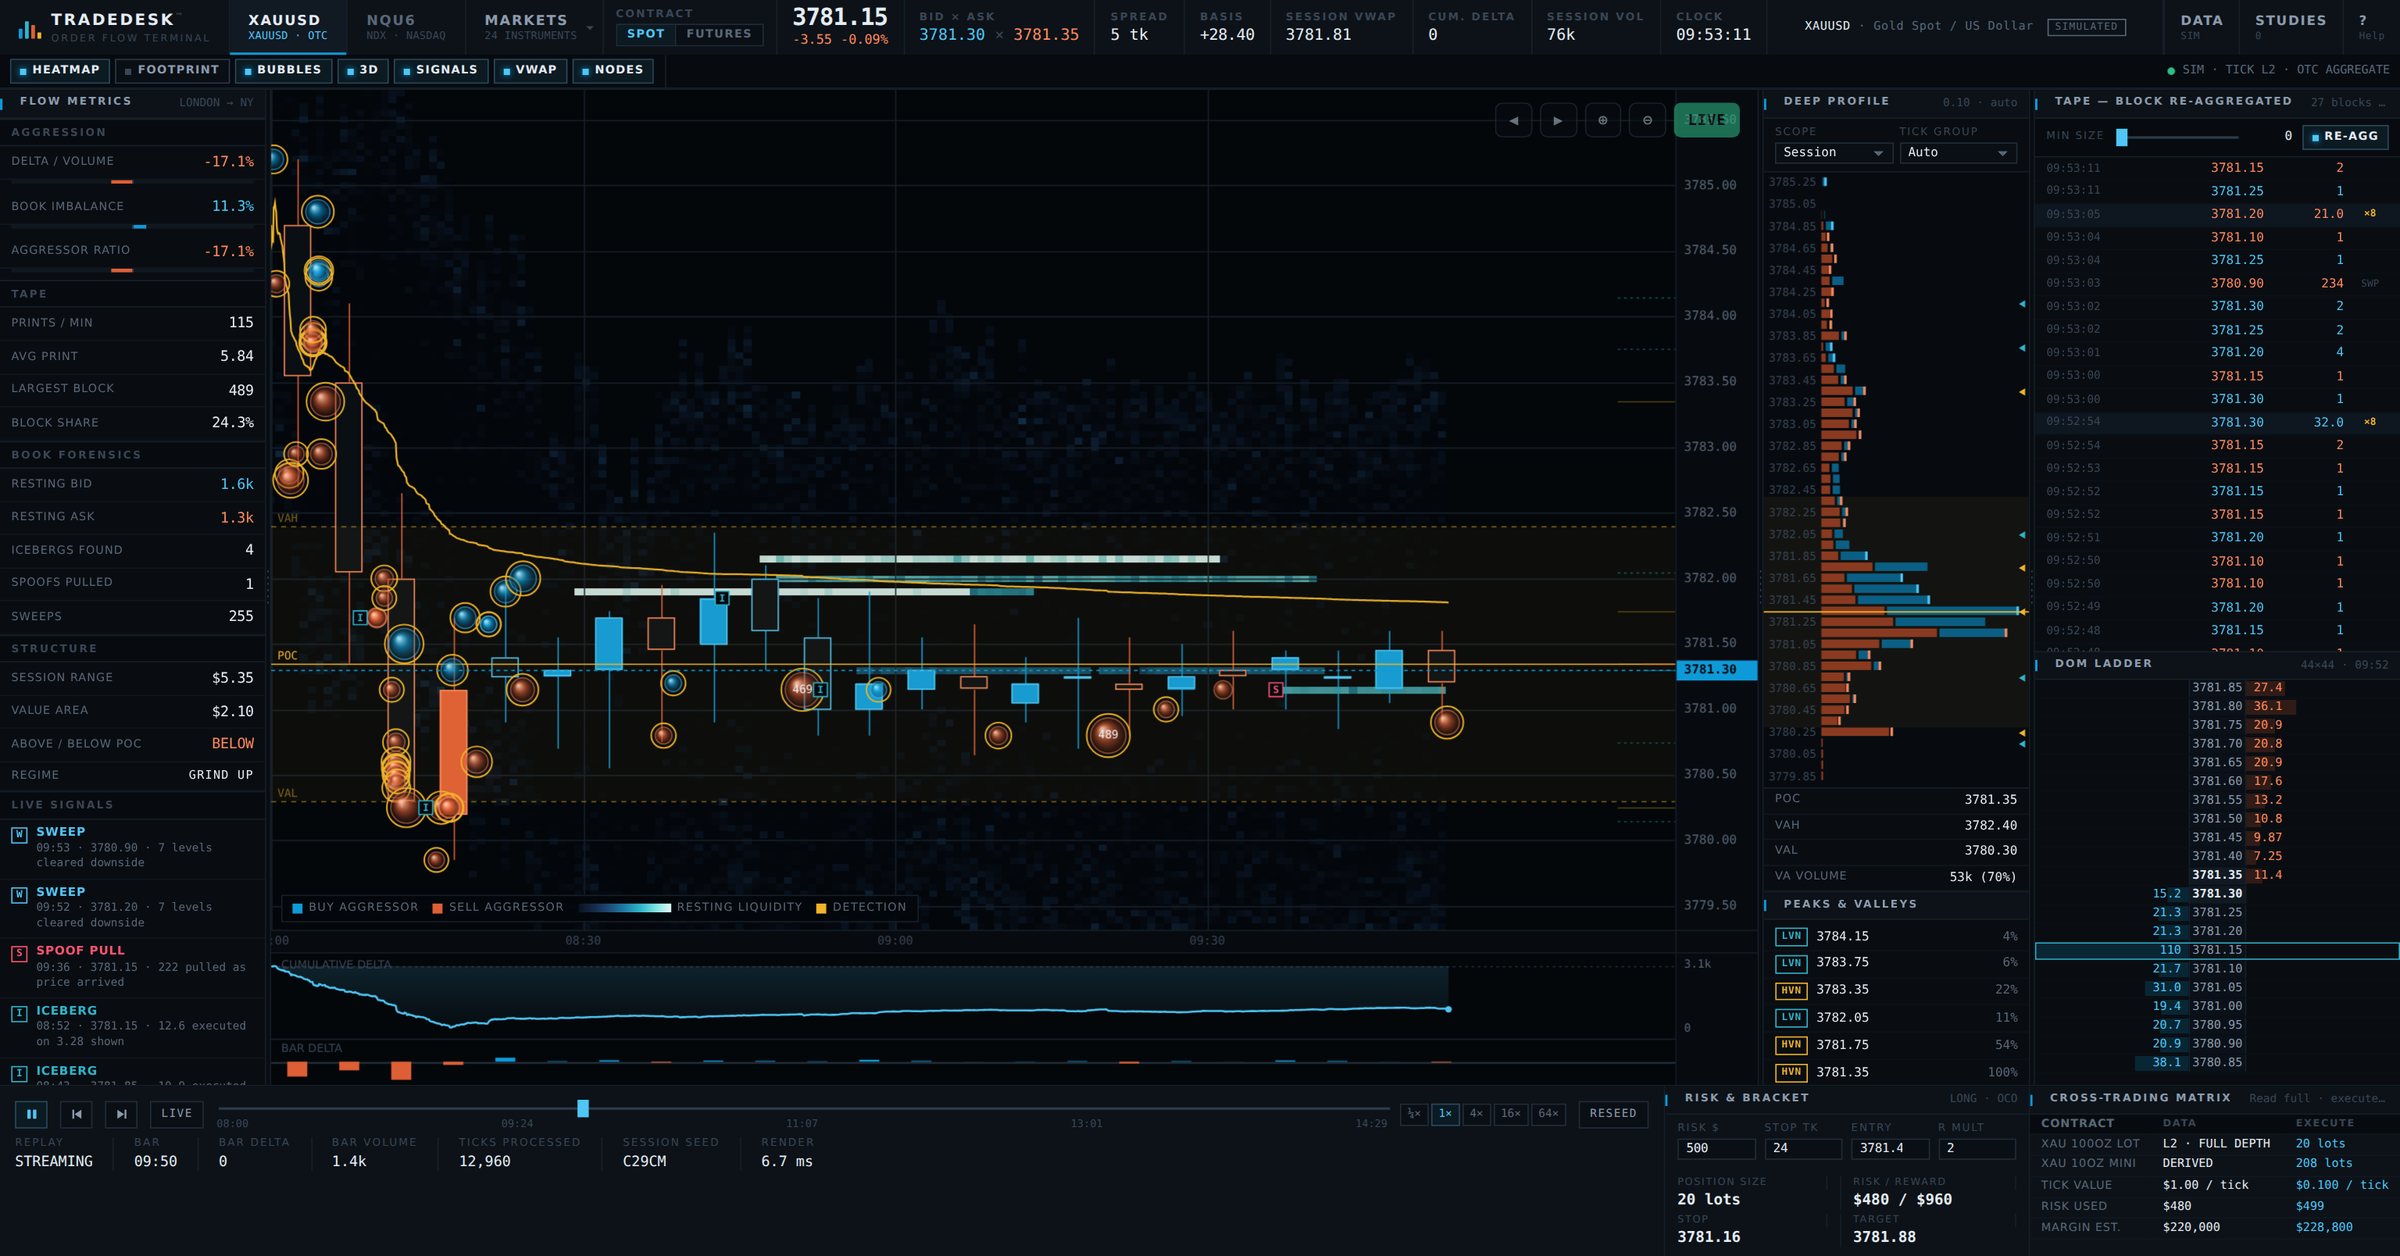2400x1256 pixels.
Task: Click the RESEED button
Action: 1612,1113
